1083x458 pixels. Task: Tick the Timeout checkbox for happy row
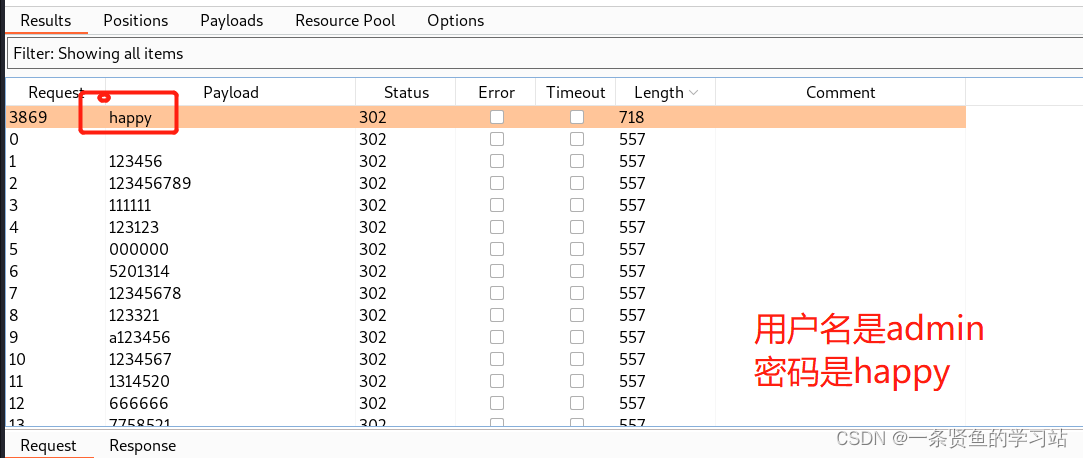[577, 117]
